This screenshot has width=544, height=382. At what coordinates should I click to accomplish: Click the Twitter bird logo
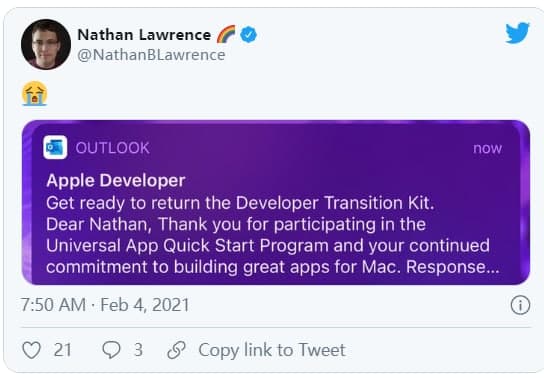517,33
